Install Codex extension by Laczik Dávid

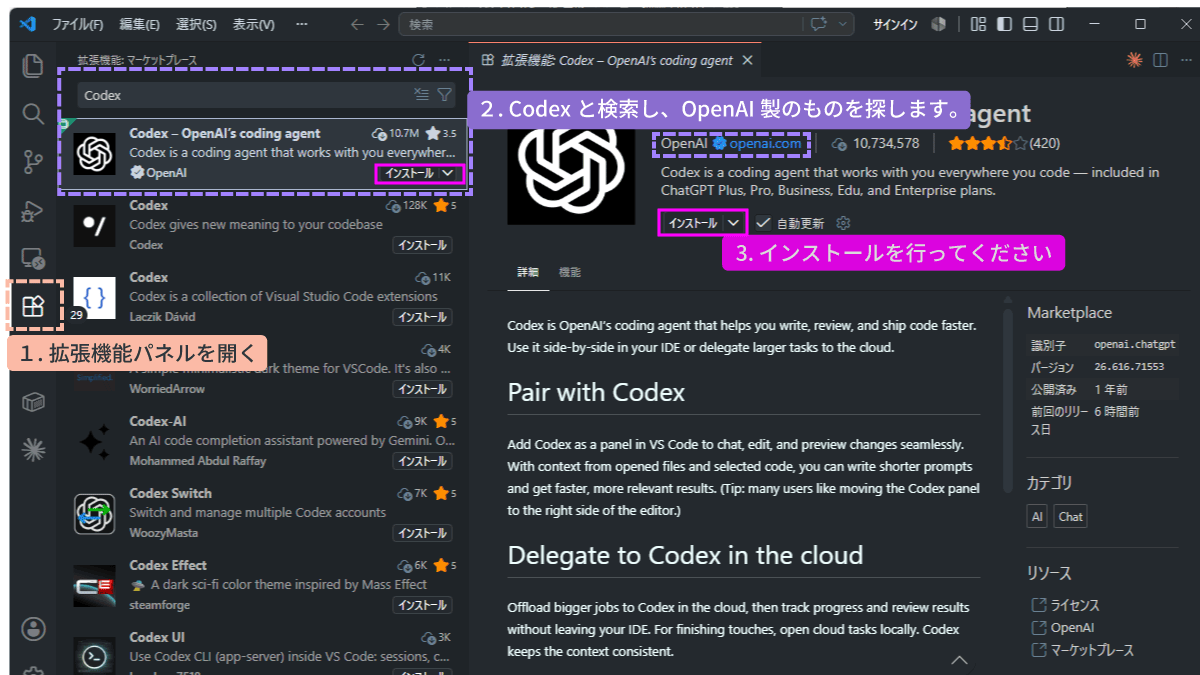(422, 317)
